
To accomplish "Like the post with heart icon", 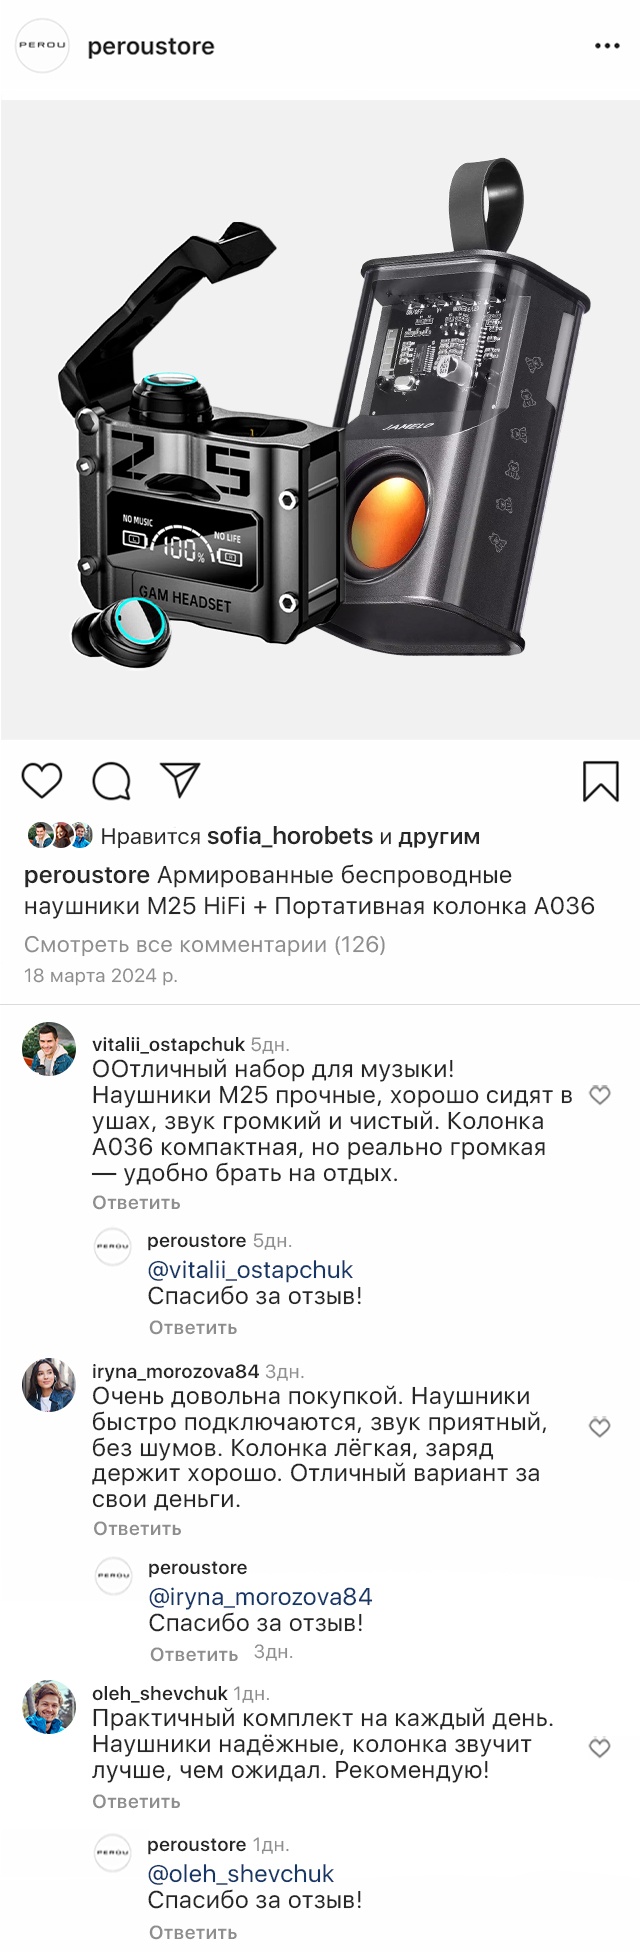I will coord(42,780).
